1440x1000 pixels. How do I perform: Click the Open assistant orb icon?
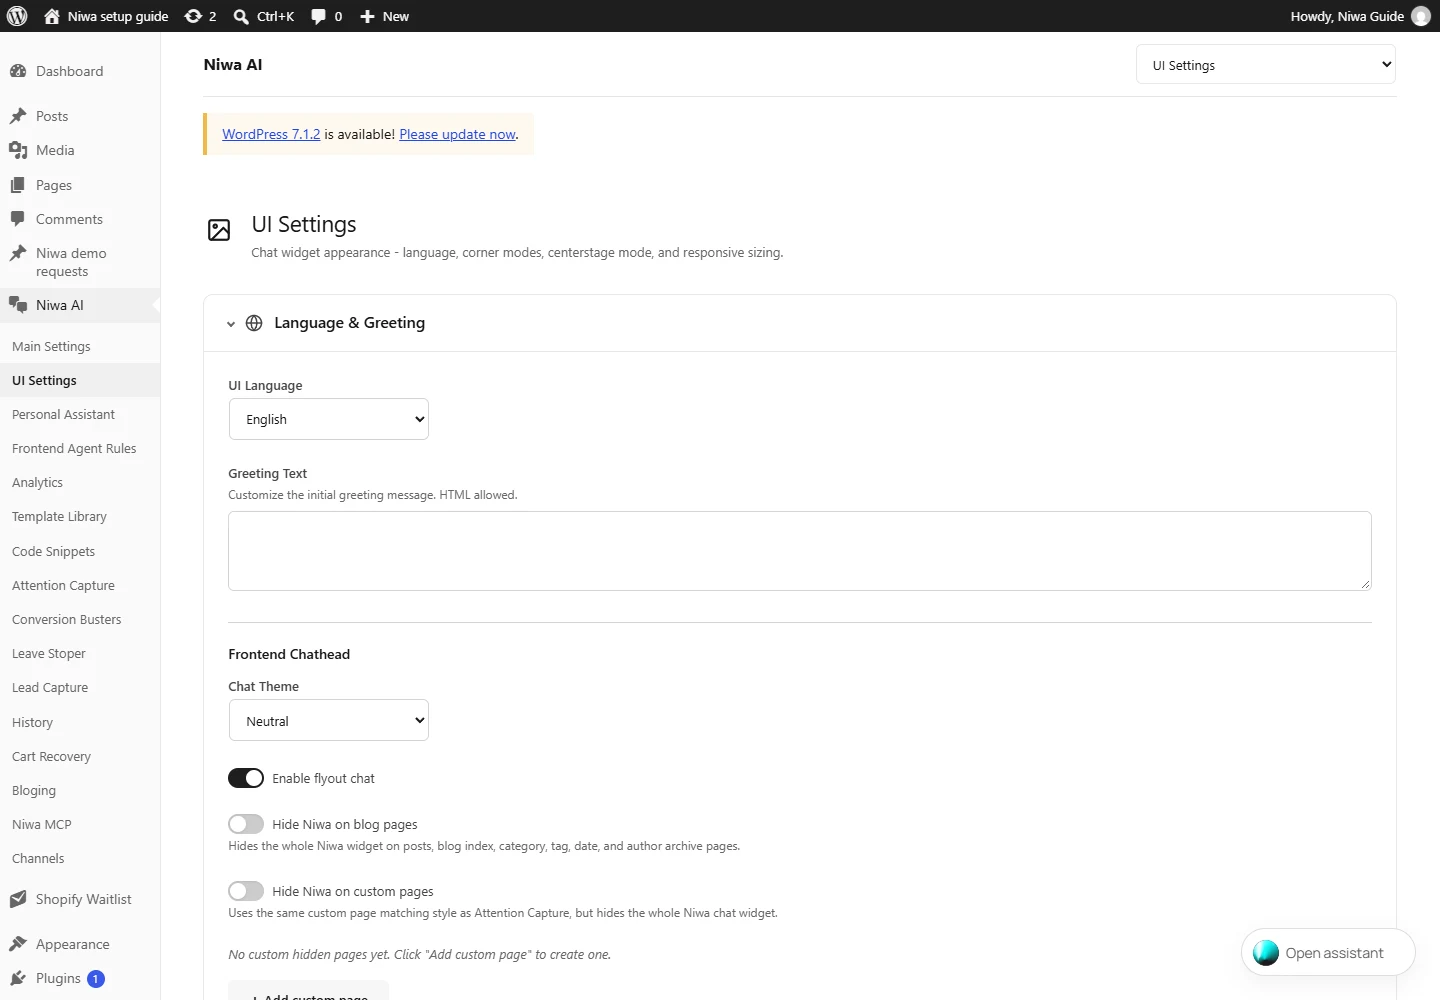[1266, 953]
